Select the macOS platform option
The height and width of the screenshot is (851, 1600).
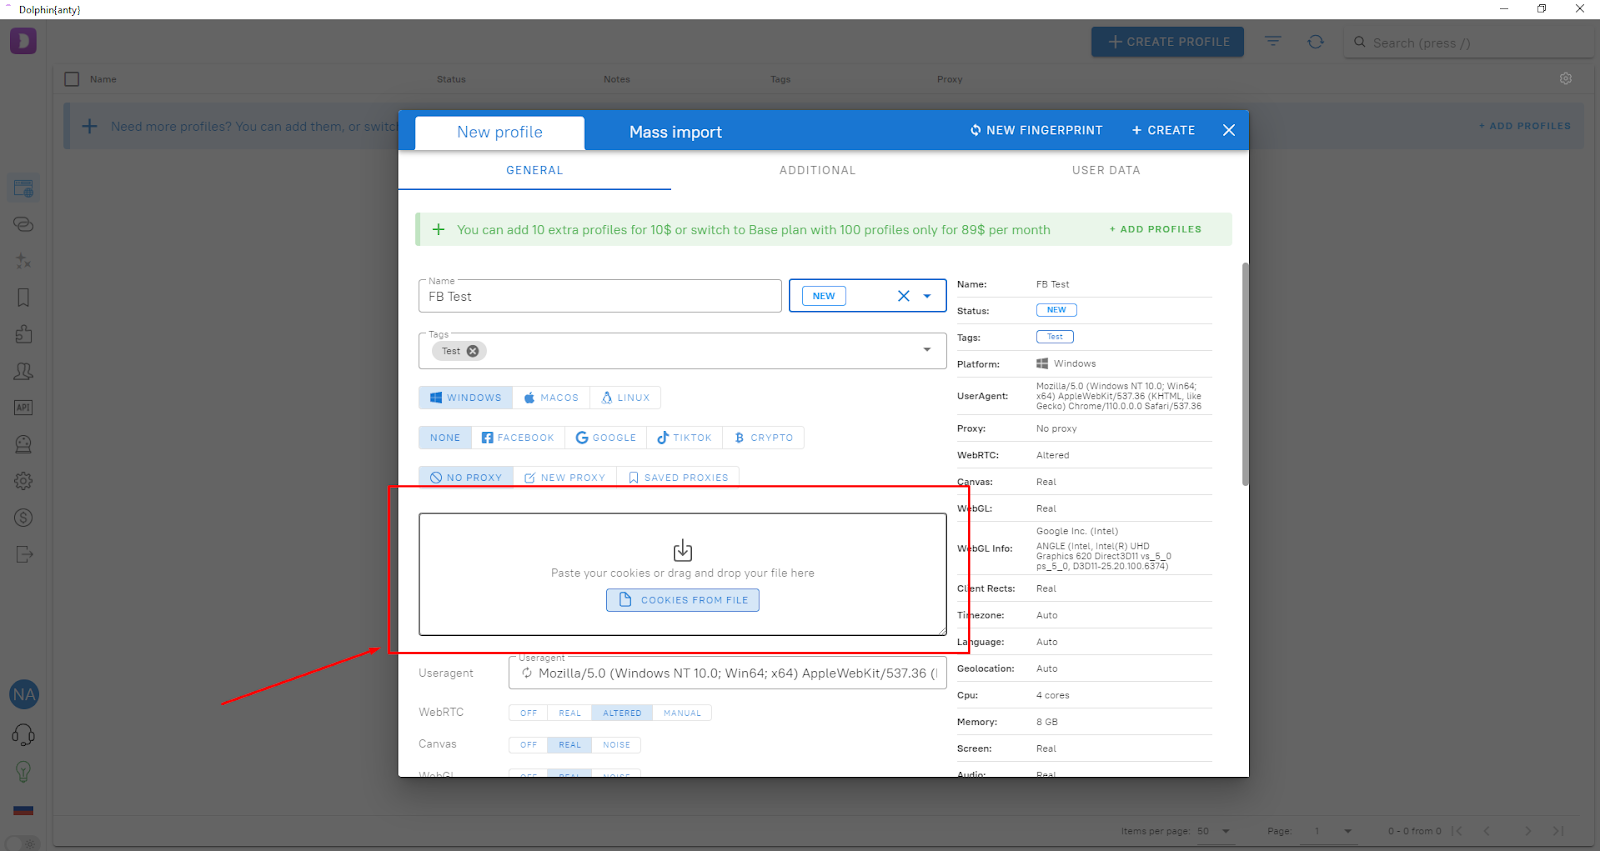[x=551, y=398]
